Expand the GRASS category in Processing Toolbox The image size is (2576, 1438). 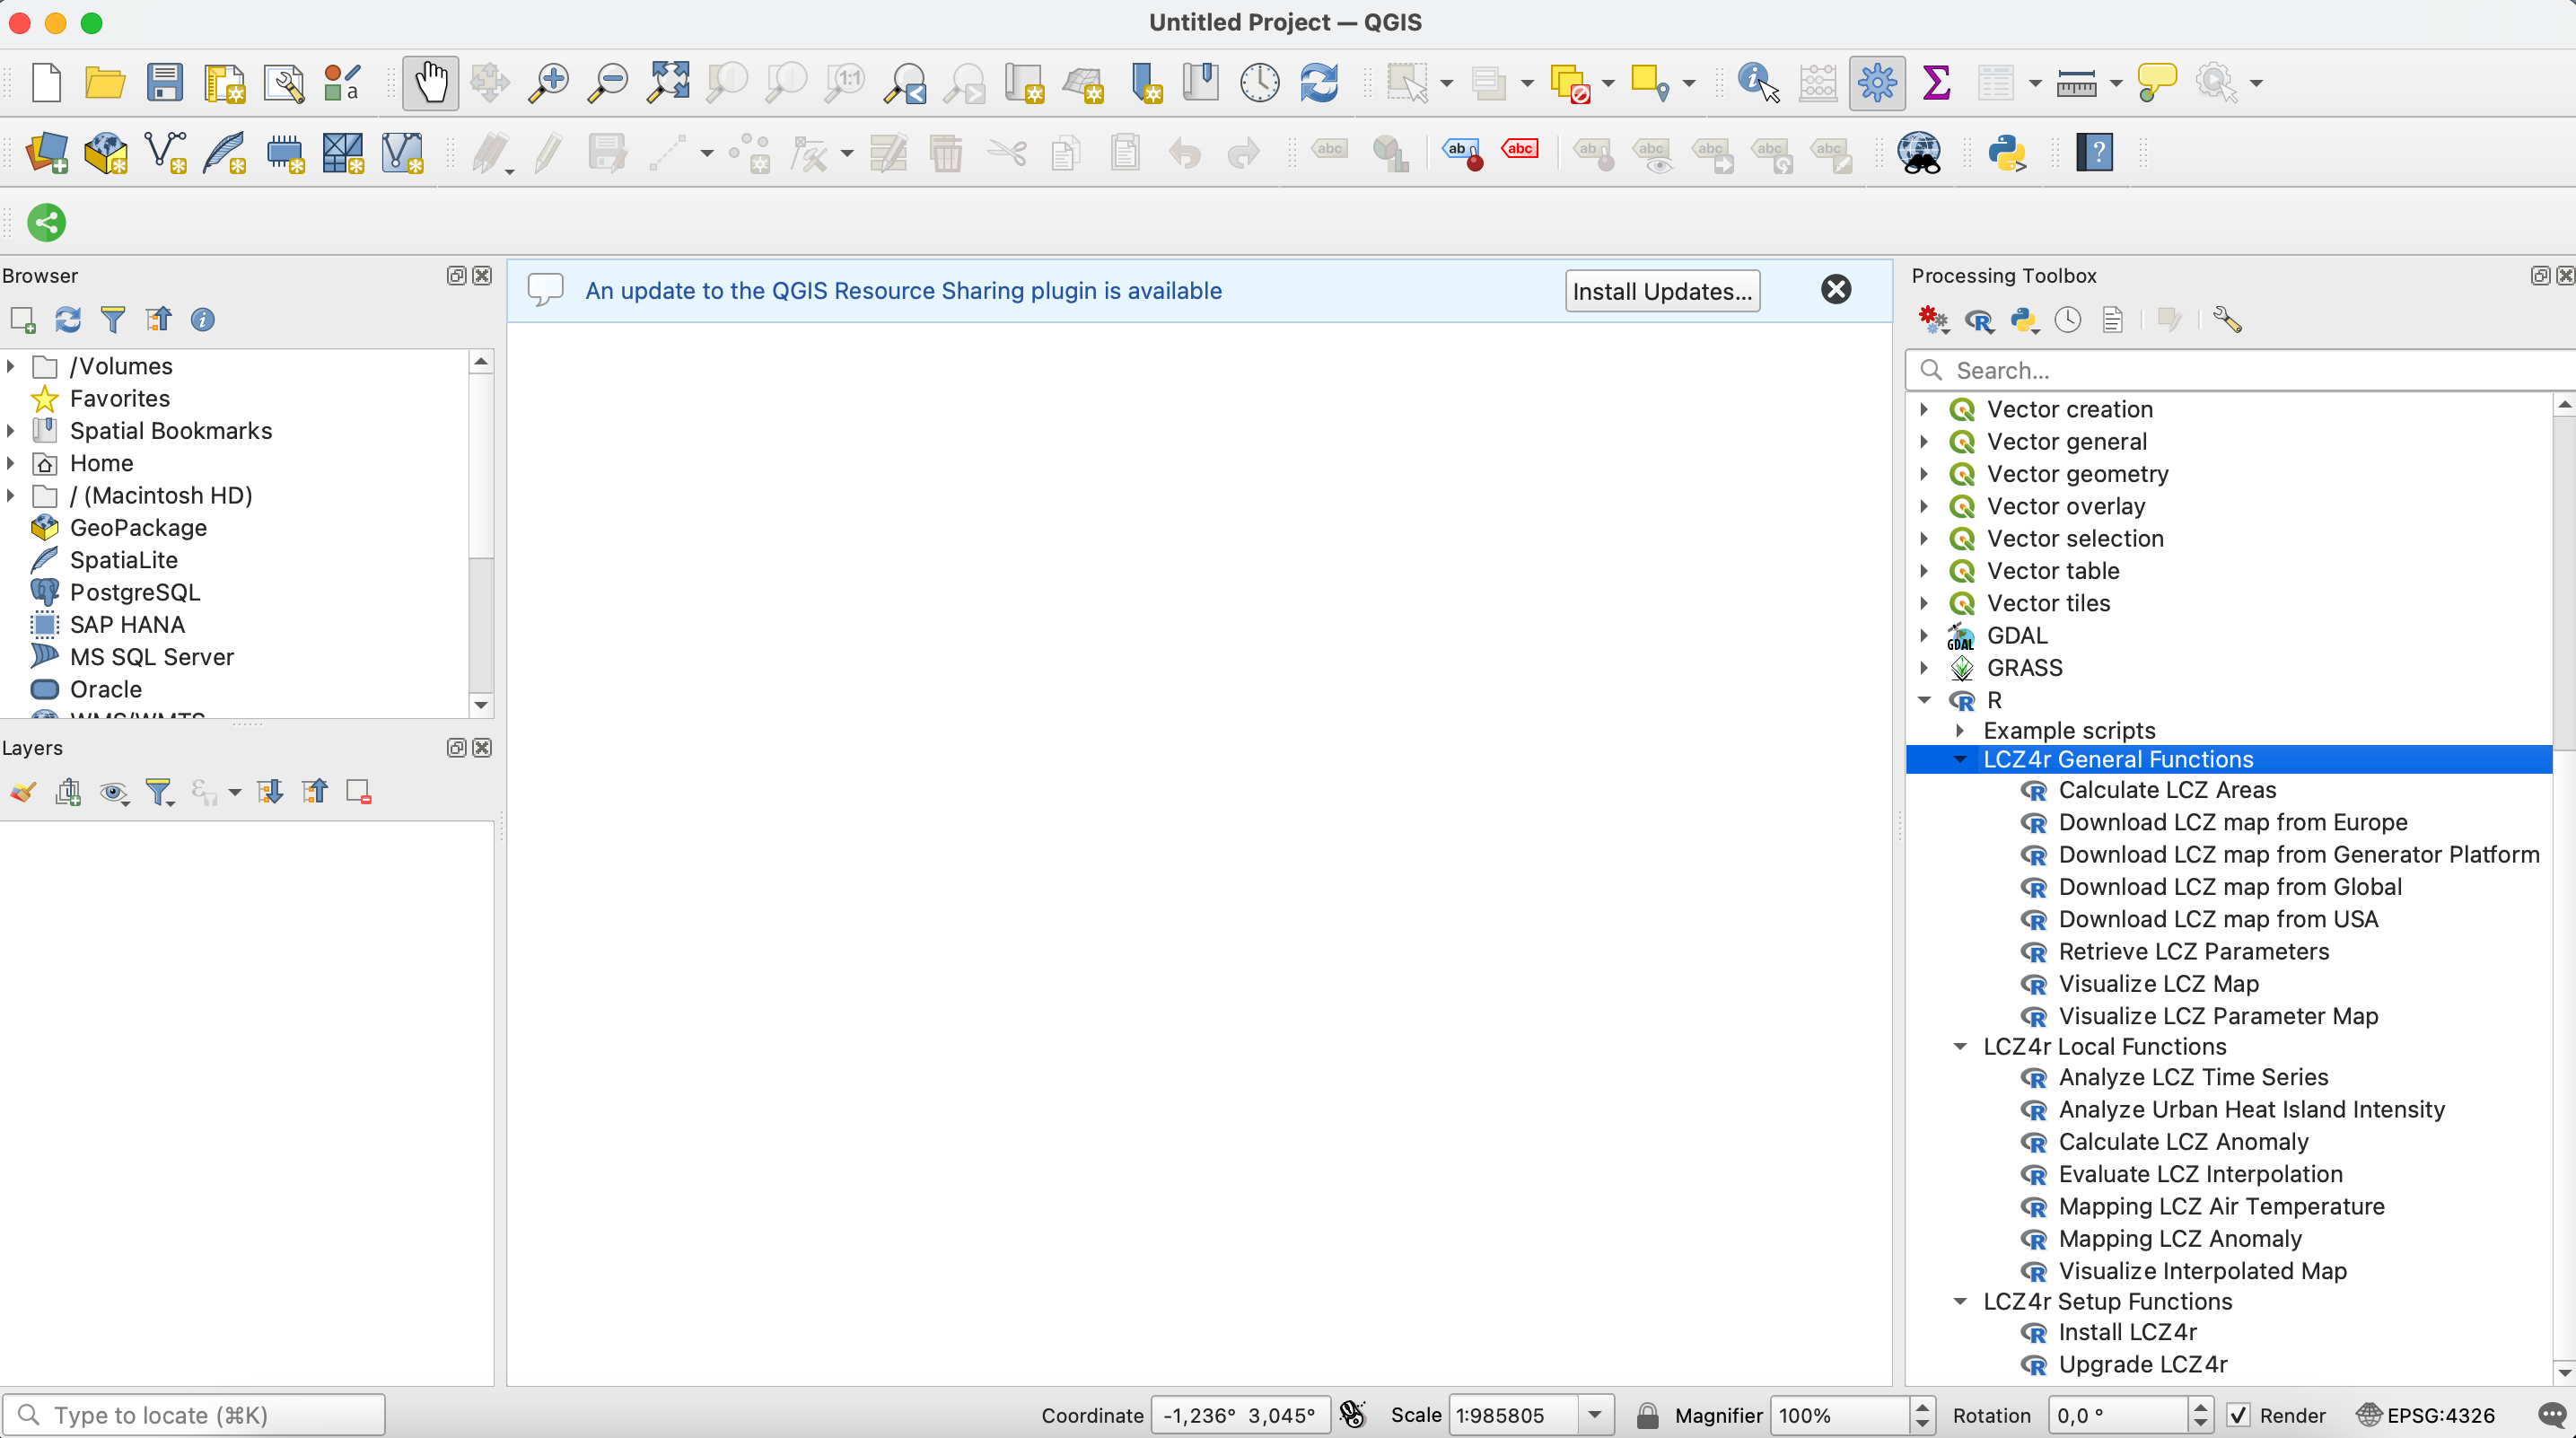(x=1924, y=667)
